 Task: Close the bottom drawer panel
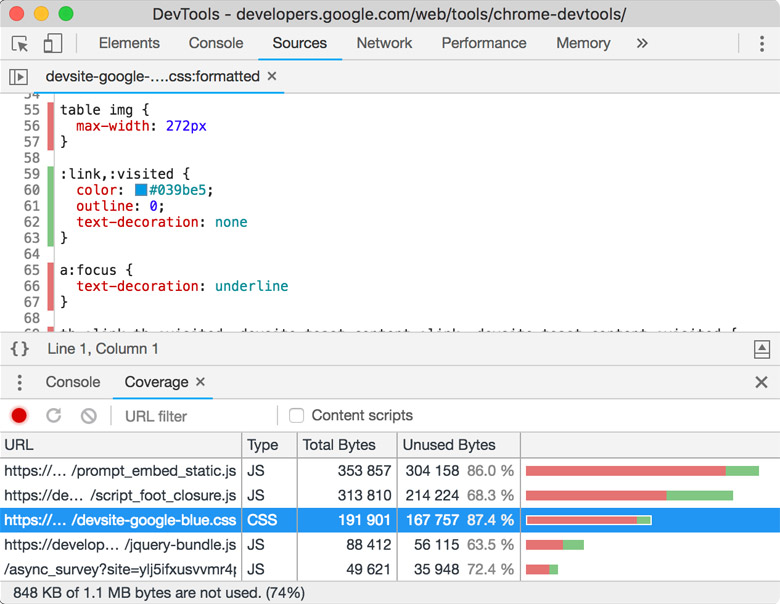click(x=761, y=383)
